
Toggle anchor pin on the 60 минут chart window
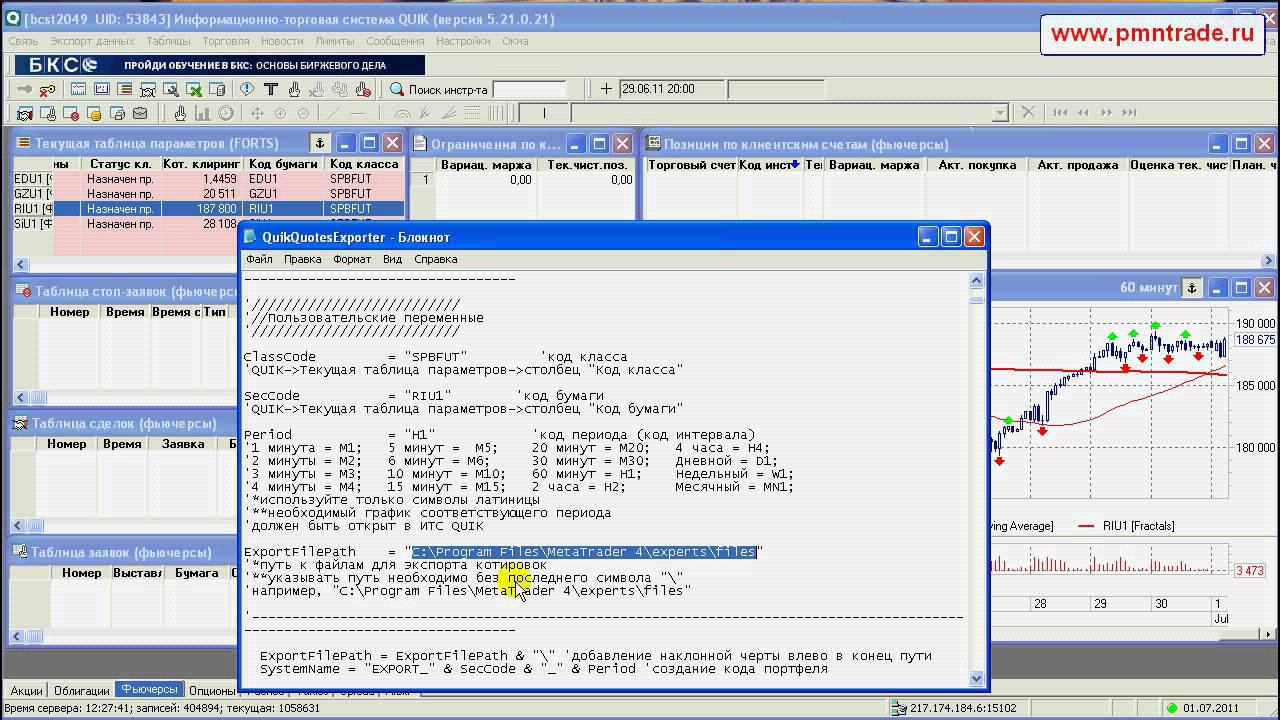point(1191,288)
